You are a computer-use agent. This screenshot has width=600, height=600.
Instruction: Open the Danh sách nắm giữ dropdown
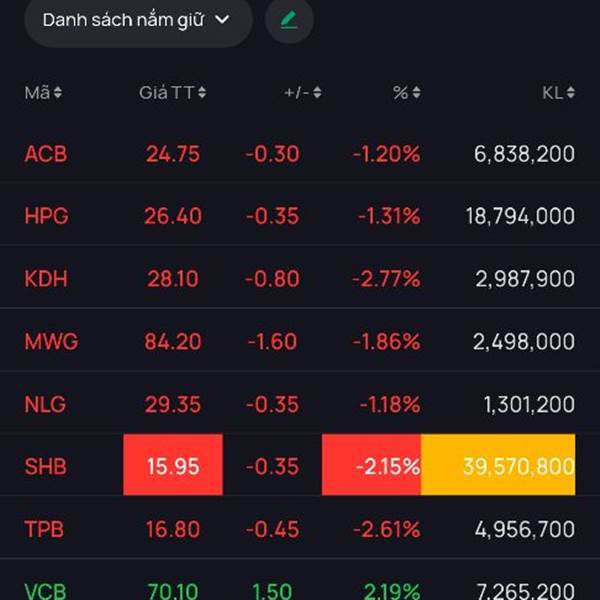point(137,20)
